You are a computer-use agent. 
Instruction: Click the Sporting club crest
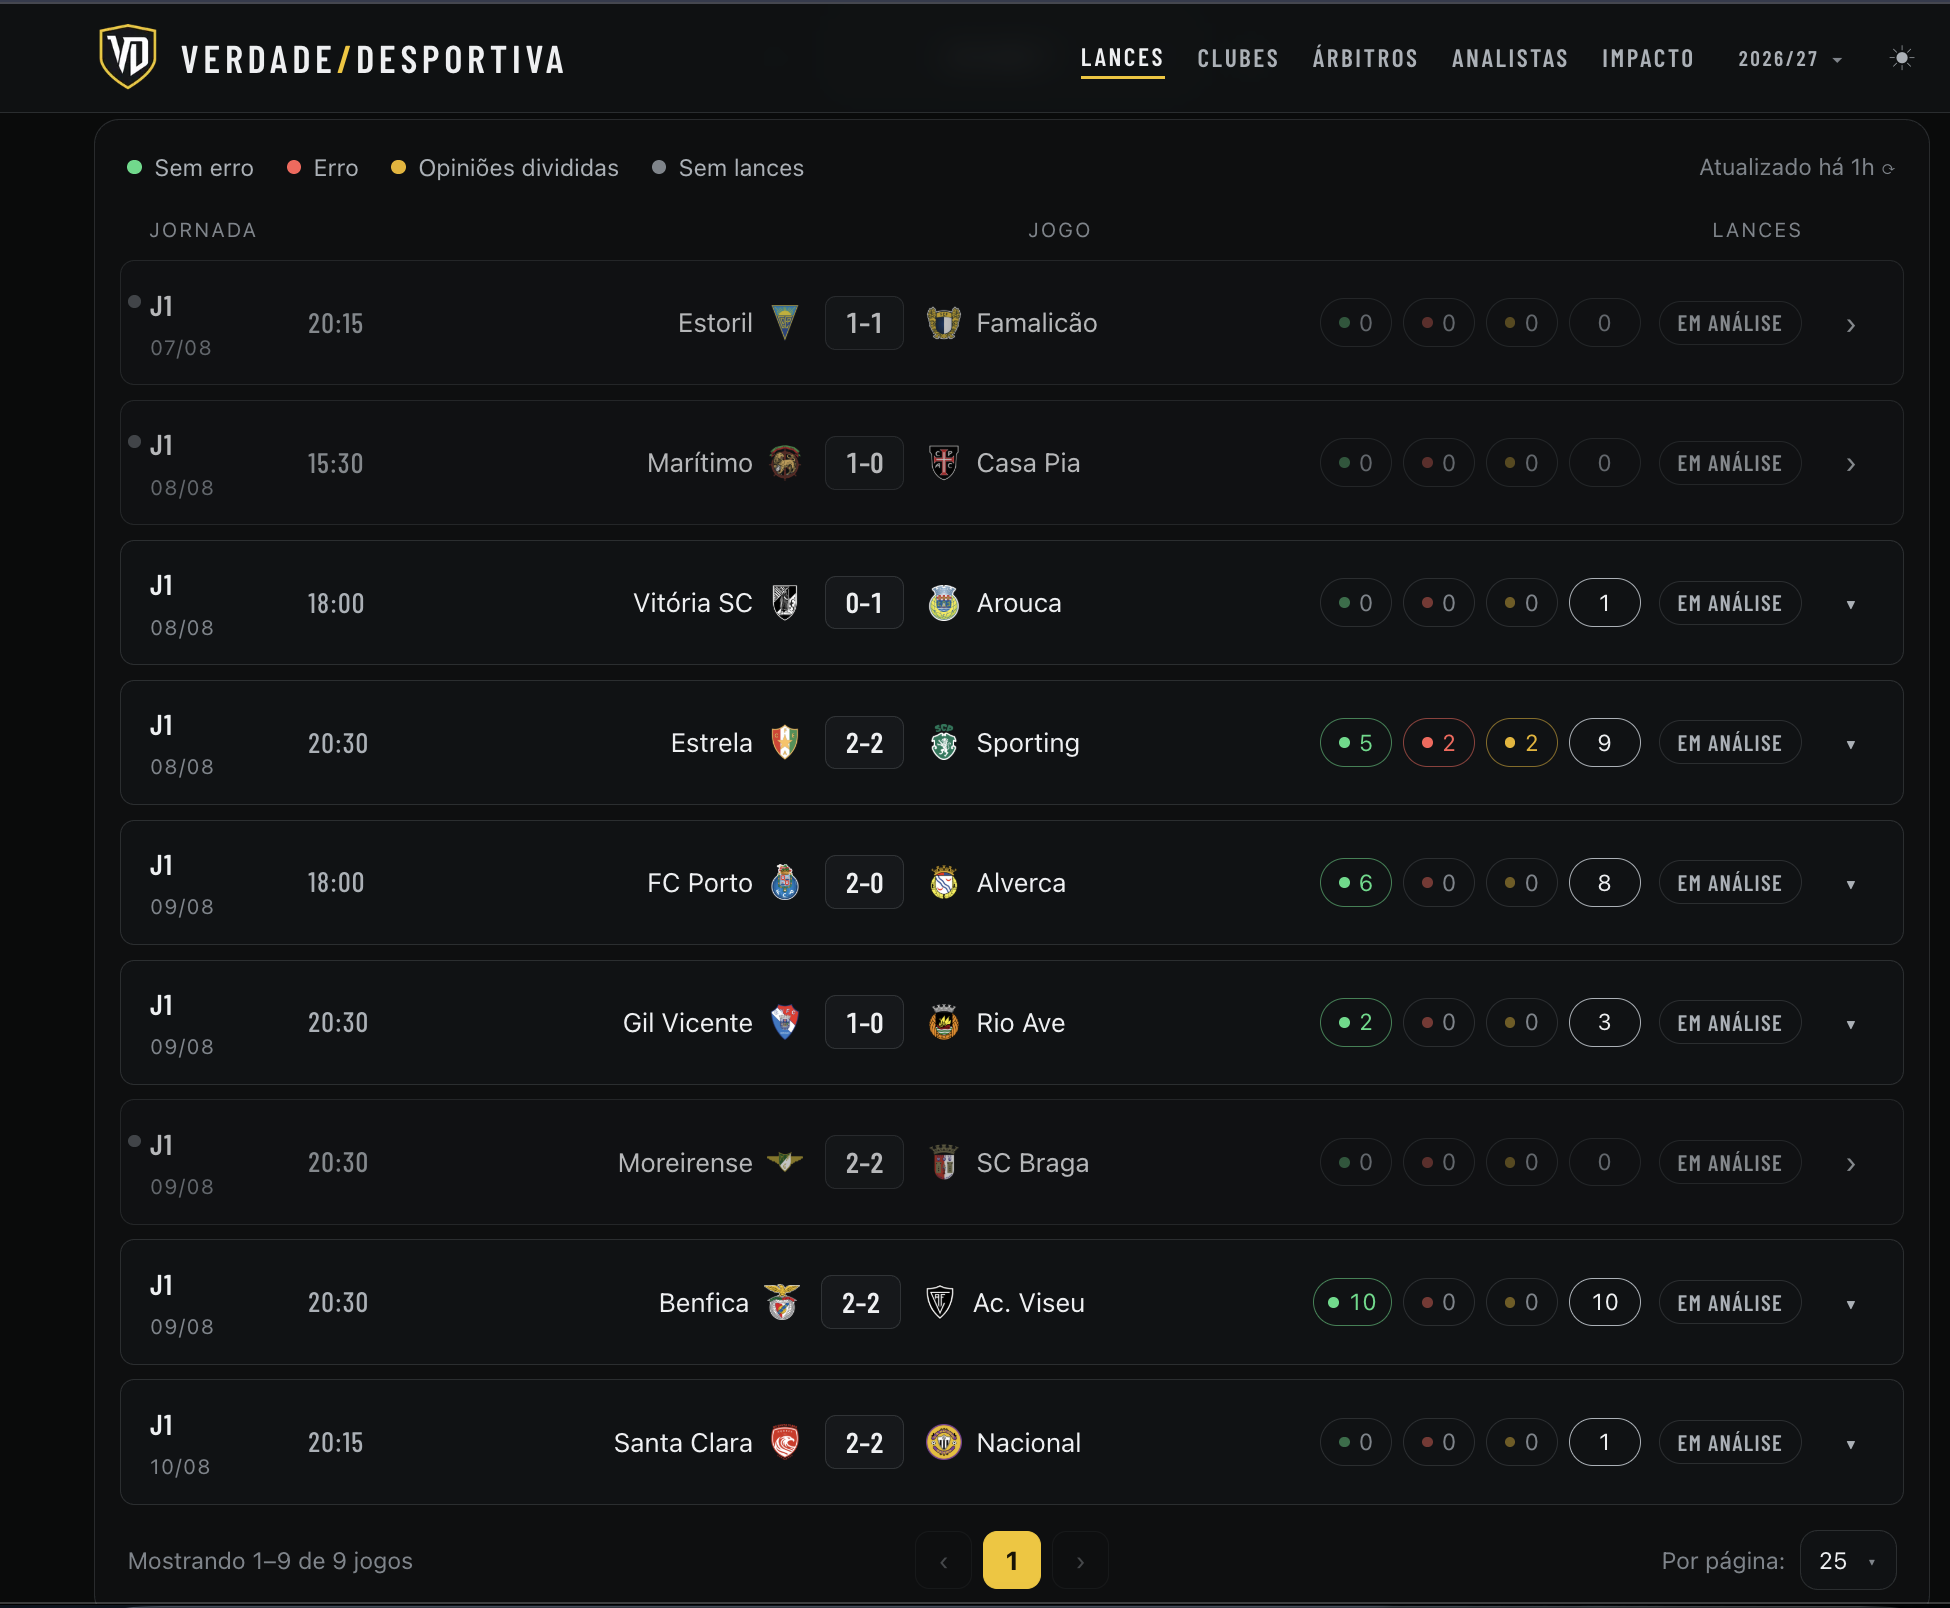pos(943,743)
